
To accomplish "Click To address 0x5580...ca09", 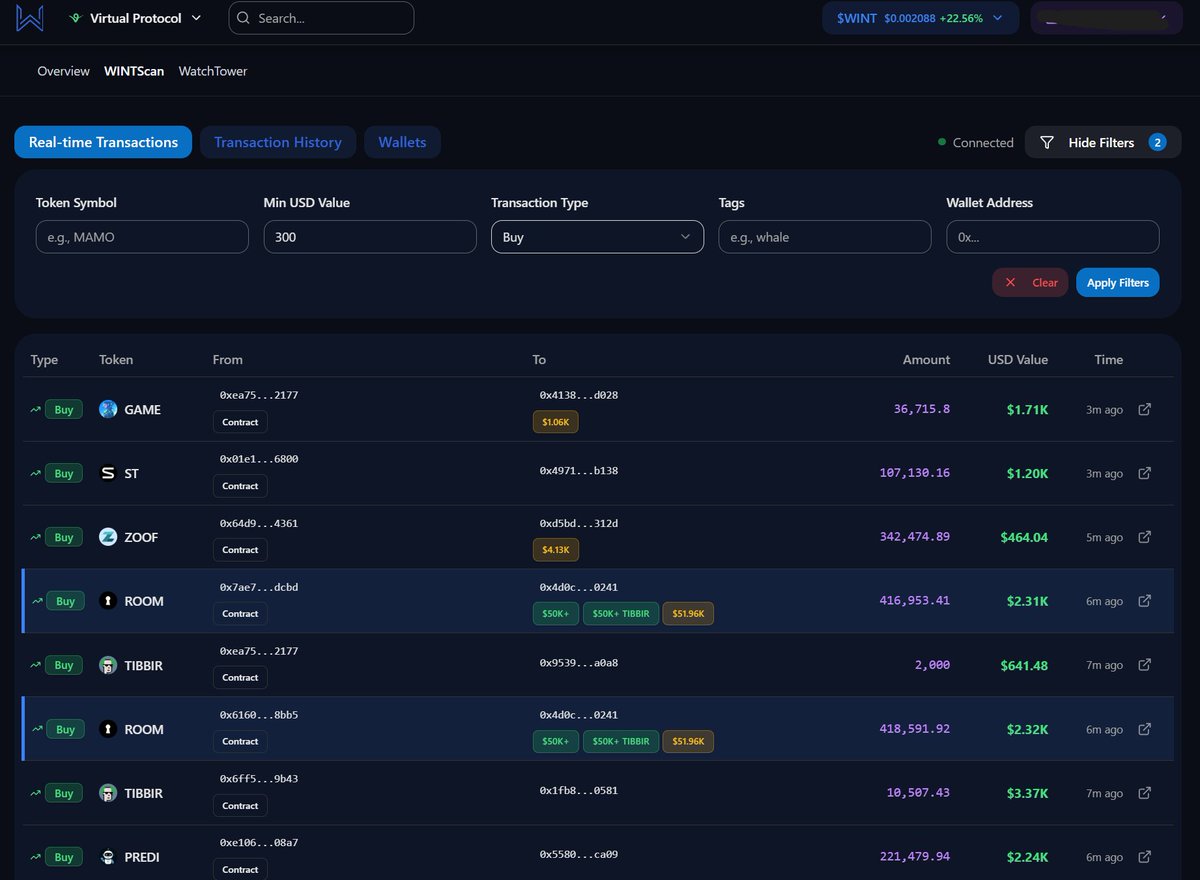I will click(x=579, y=854).
